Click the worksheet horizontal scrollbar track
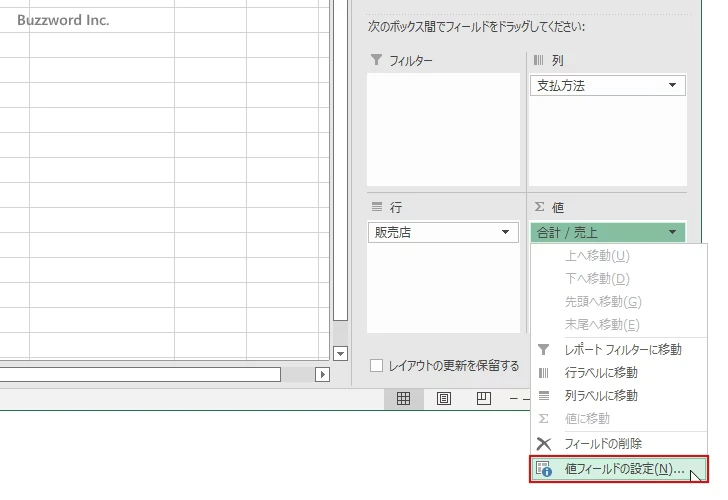Image resolution: width=728 pixels, height=500 pixels. click(x=297, y=374)
